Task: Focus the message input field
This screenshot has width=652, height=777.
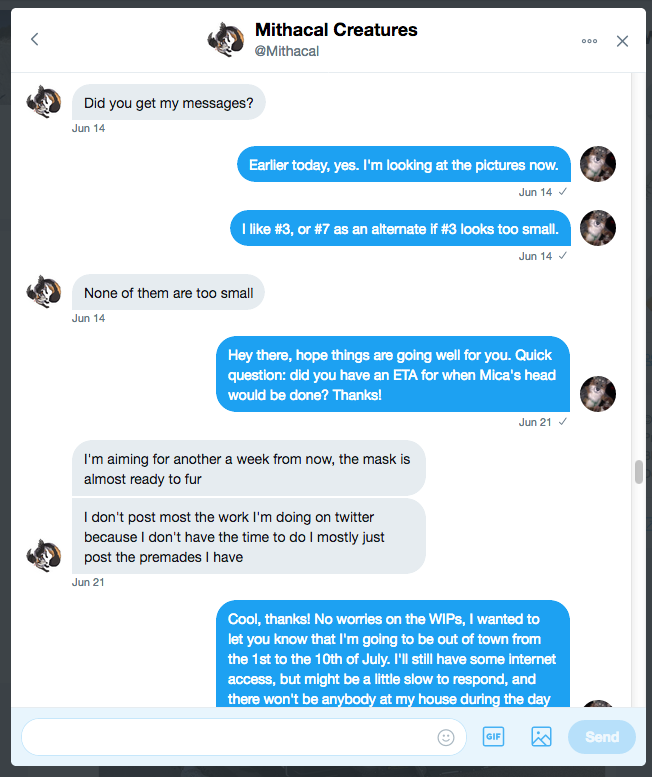Action: [228, 737]
